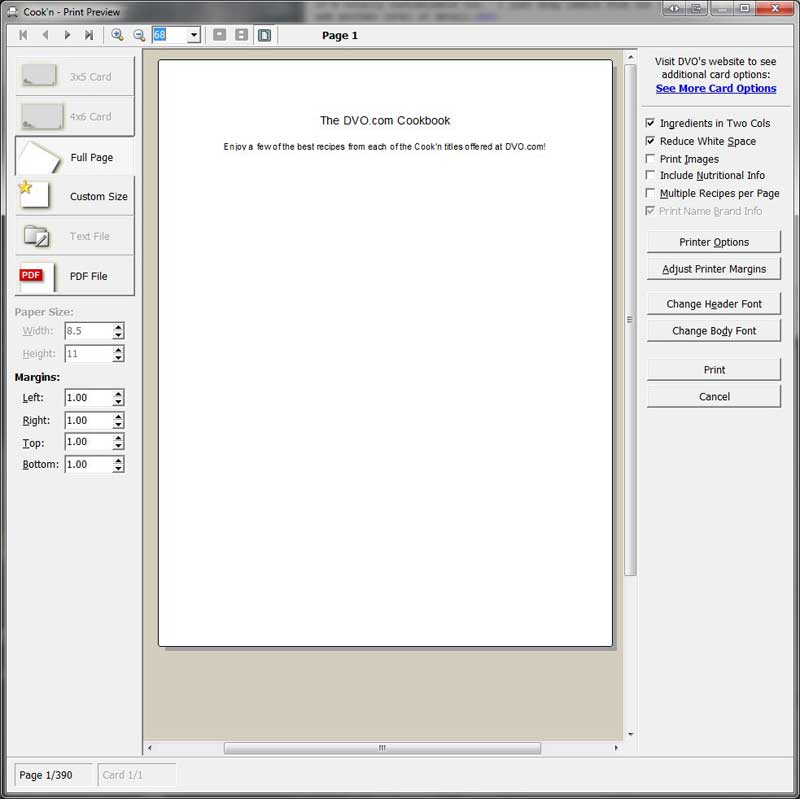The image size is (800, 799).
Task: Enable Print Images checkbox
Action: pos(650,159)
